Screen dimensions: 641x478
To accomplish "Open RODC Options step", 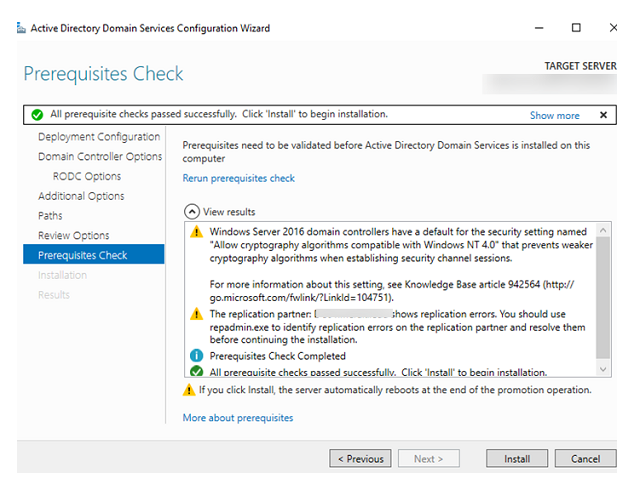I will click(87, 176).
